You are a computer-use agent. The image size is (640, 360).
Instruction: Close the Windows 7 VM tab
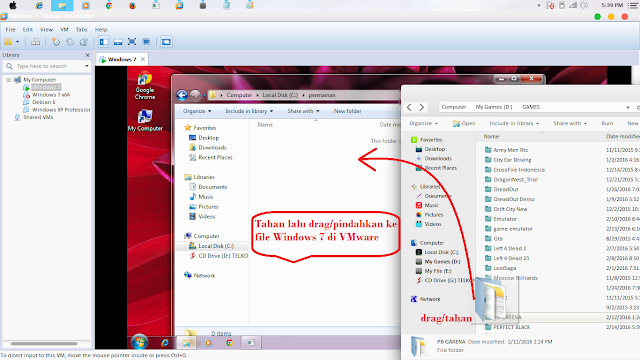(143, 59)
